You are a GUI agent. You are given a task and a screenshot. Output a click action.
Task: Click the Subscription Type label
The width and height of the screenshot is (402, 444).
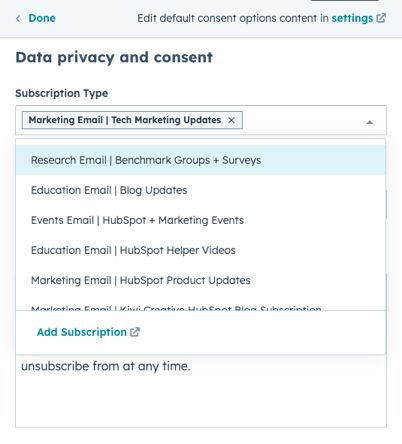pos(62,93)
